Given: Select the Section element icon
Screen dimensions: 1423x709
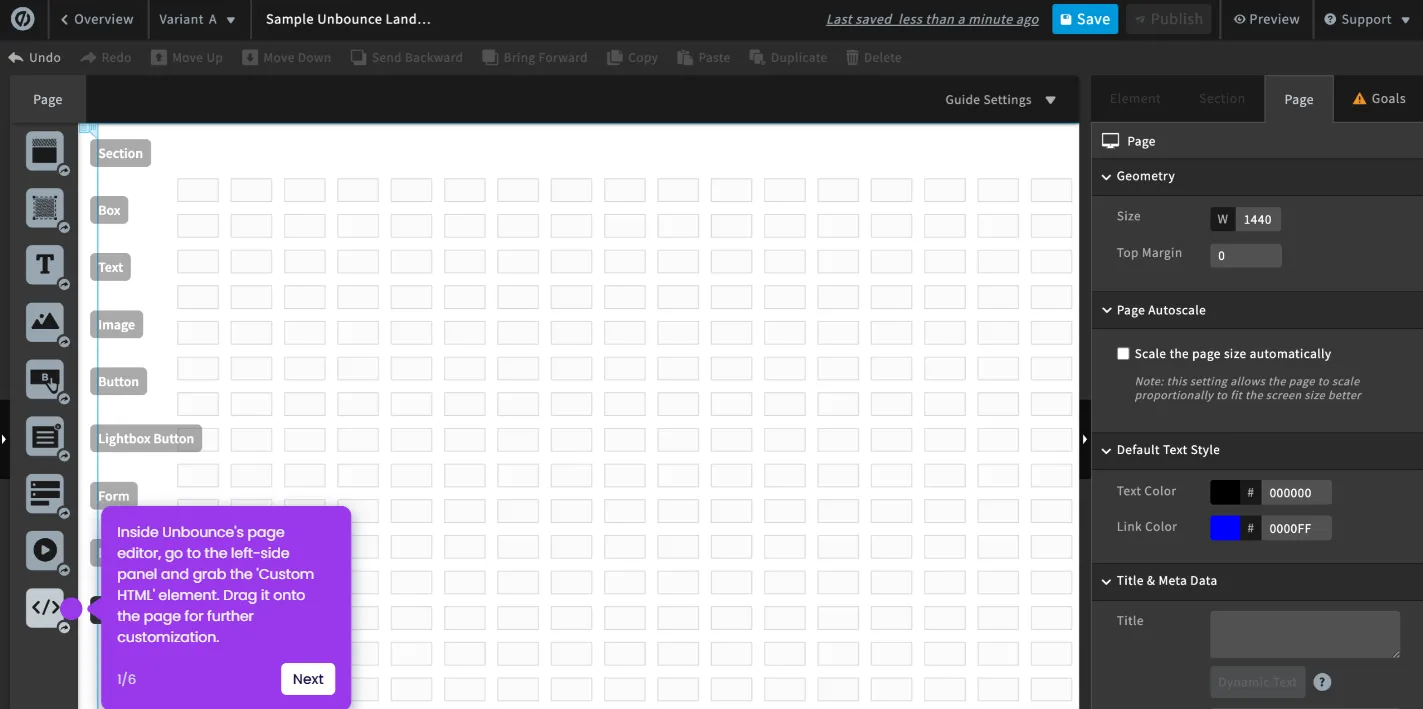Looking at the screenshot, I should coord(45,152).
